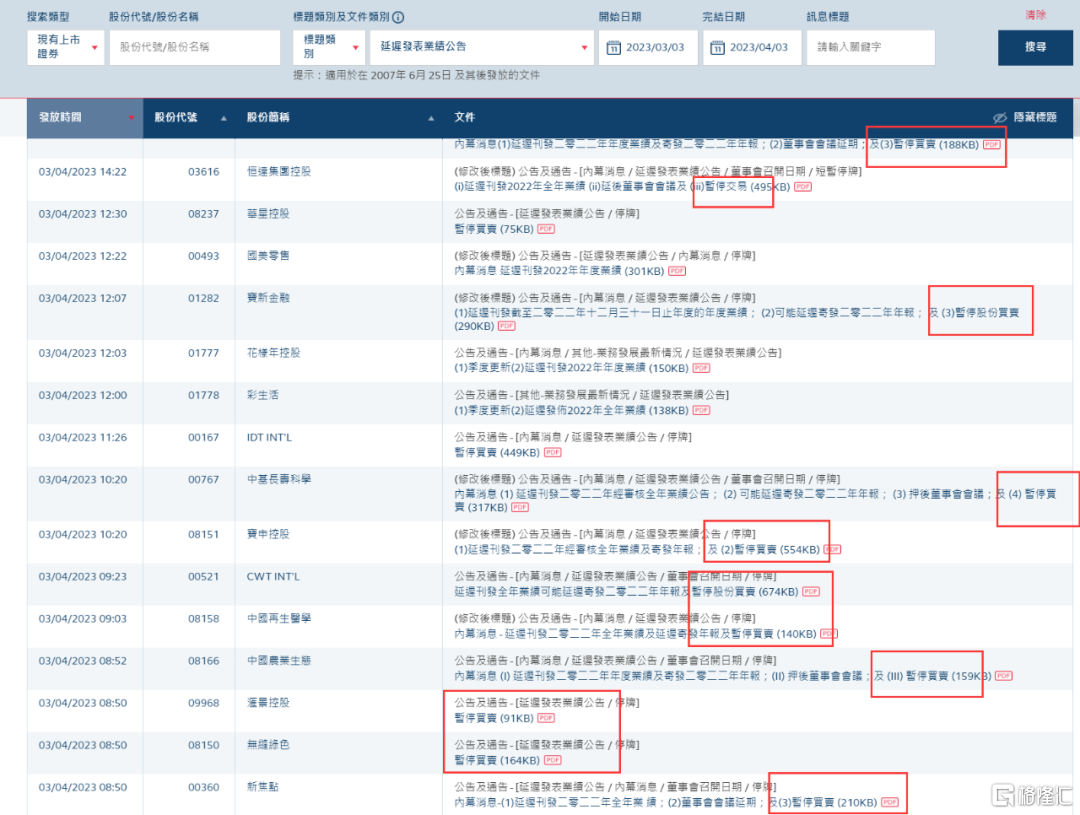
Task: Click stock name 新焦點
Action: point(262,787)
